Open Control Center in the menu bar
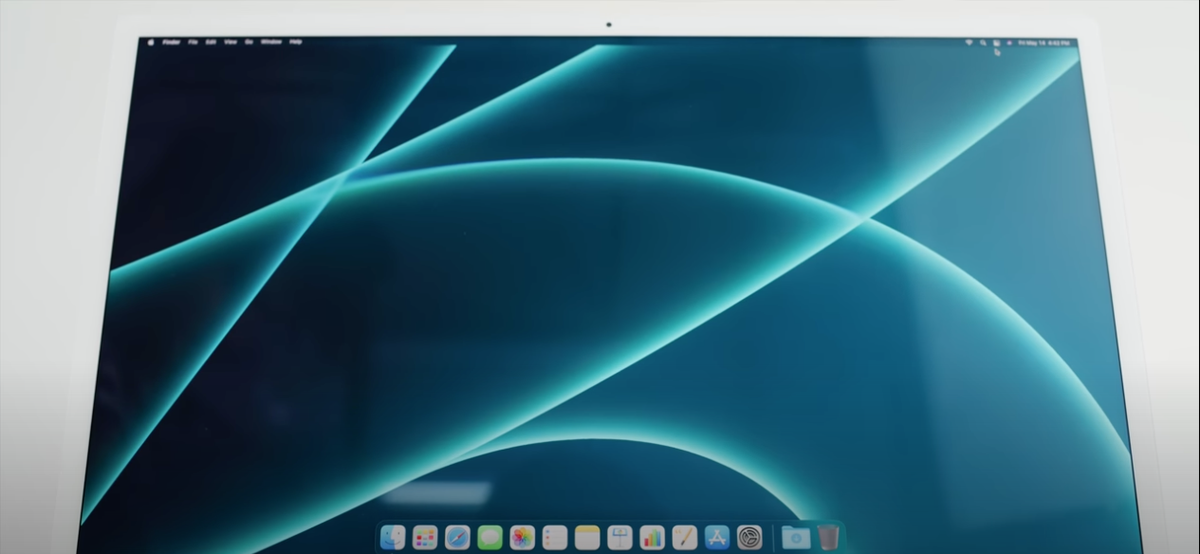The width and height of the screenshot is (1200, 554). click(996, 43)
